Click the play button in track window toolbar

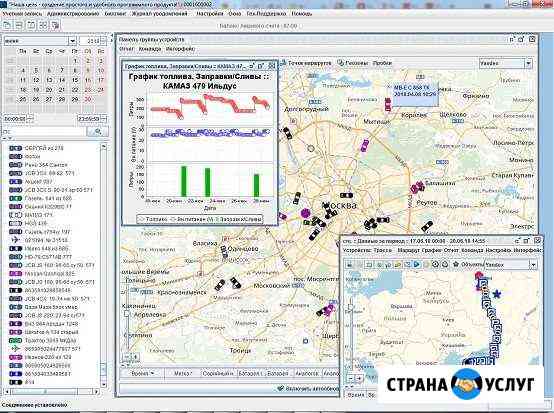pyautogui.click(x=417, y=264)
